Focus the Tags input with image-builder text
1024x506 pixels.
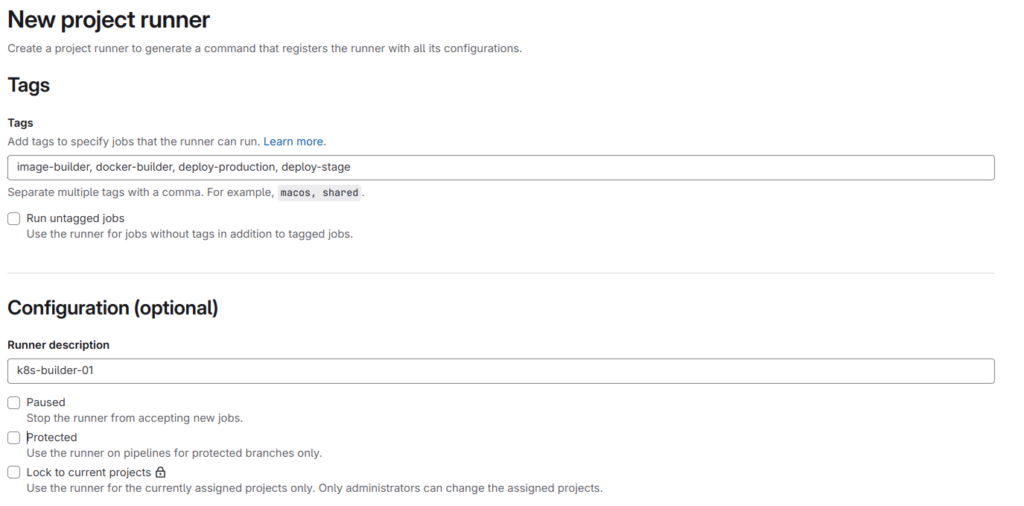click(500, 167)
